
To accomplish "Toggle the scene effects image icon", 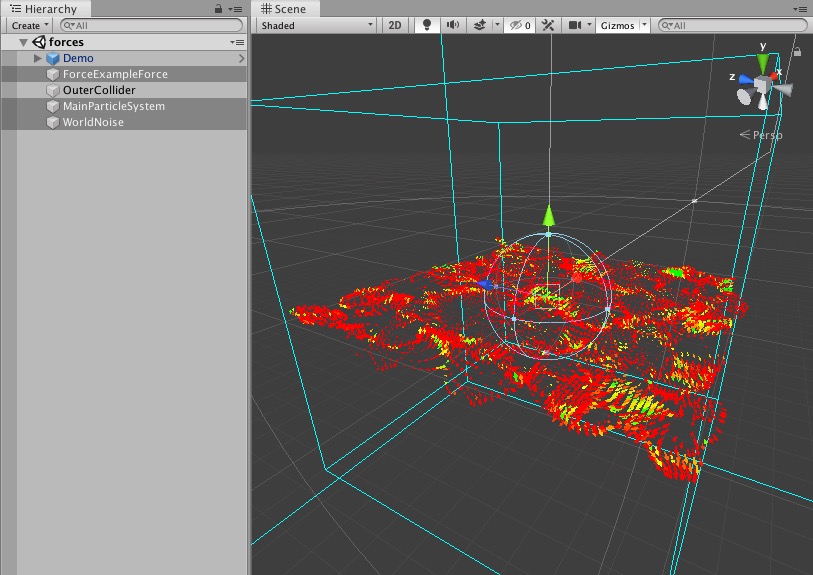I will point(480,25).
